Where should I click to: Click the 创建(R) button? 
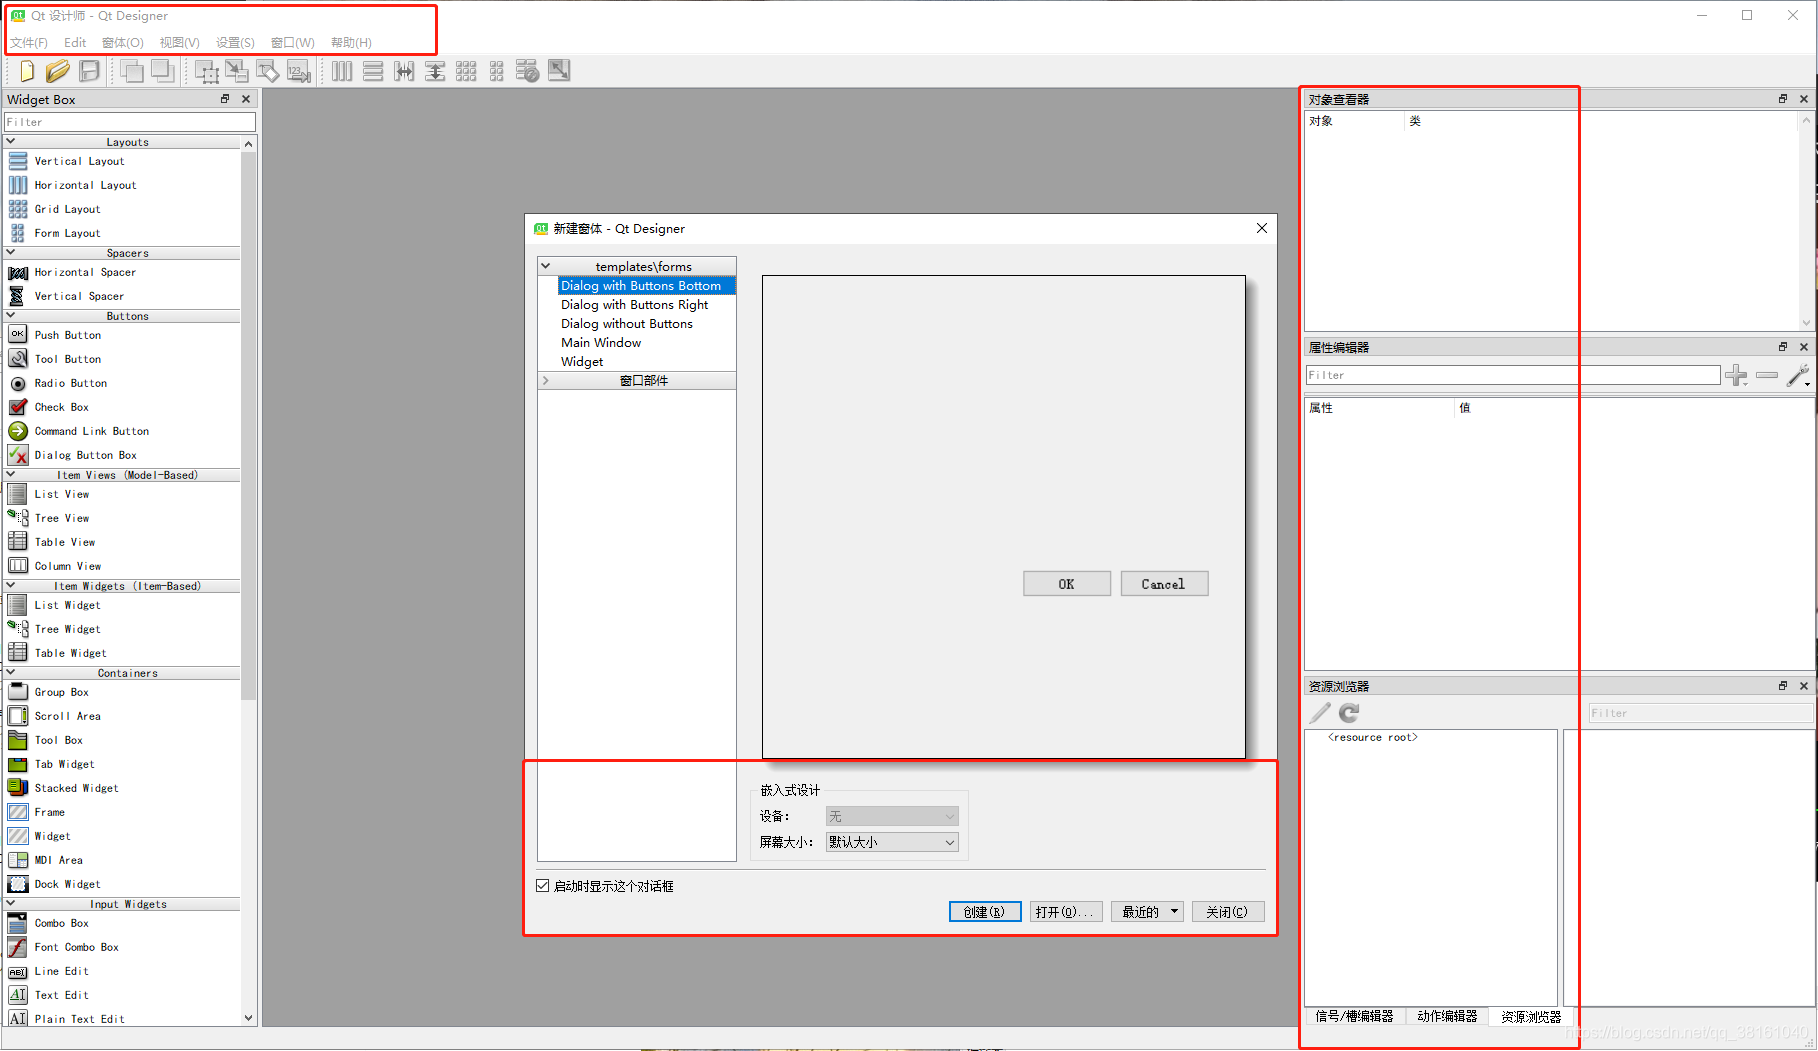point(985,912)
